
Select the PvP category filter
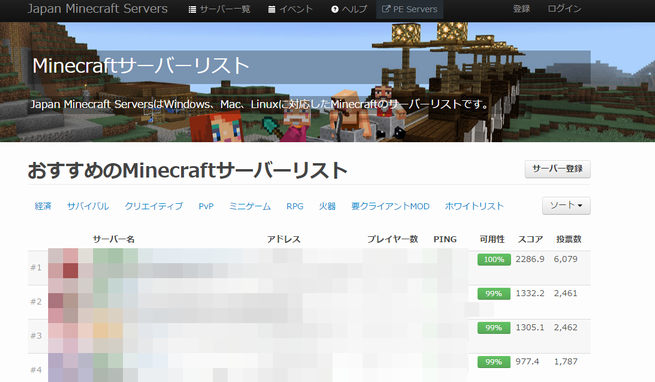point(206,206)
